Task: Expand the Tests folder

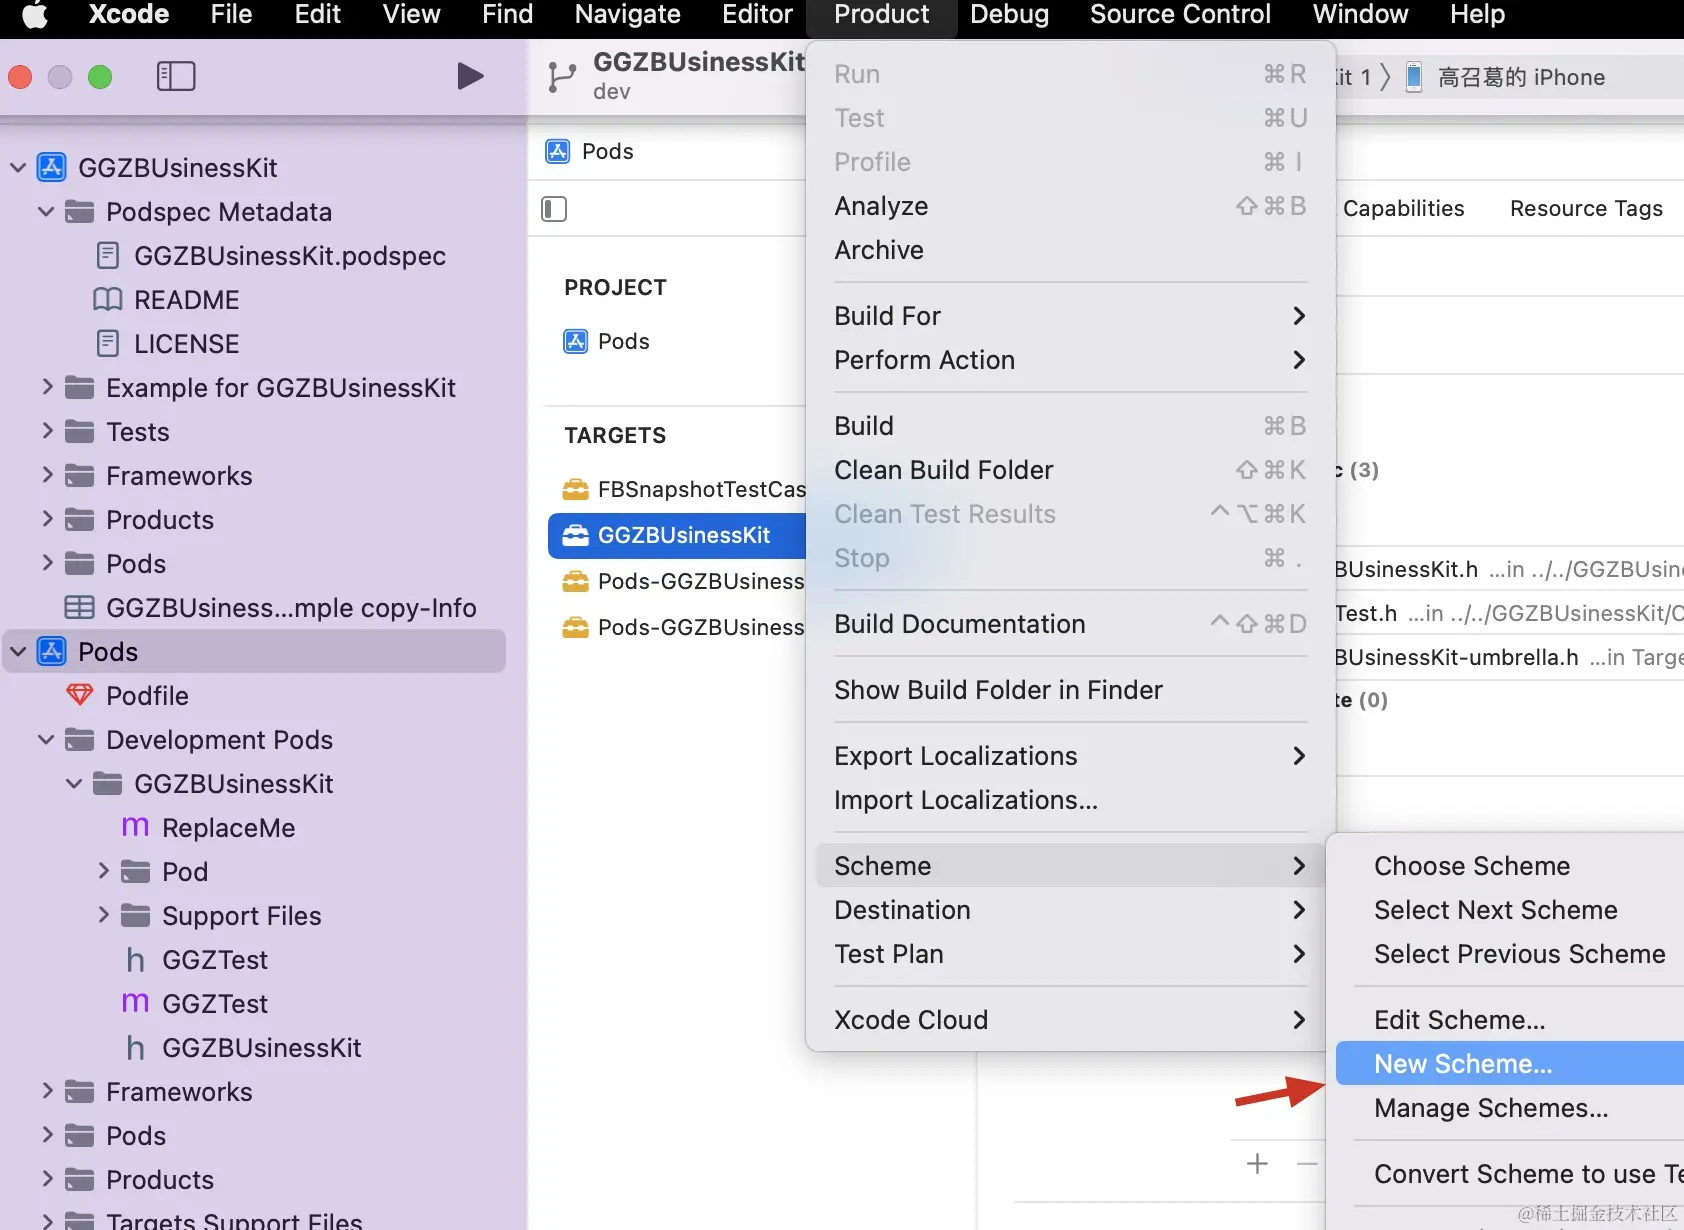Action: tap(47, 431)
